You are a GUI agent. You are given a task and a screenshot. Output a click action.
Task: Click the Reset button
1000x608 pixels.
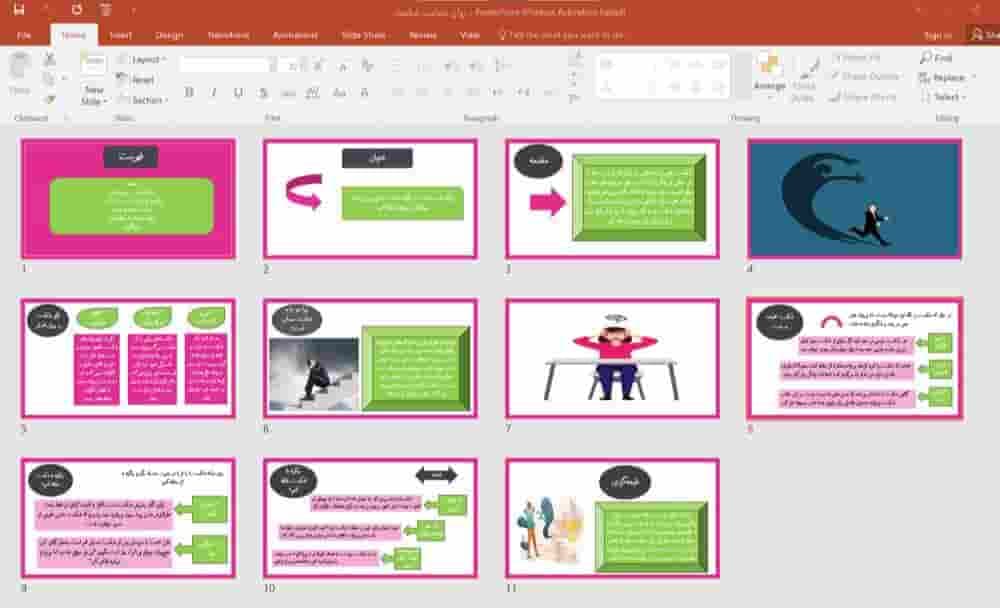pyautogui.click(x=136, y=80)
